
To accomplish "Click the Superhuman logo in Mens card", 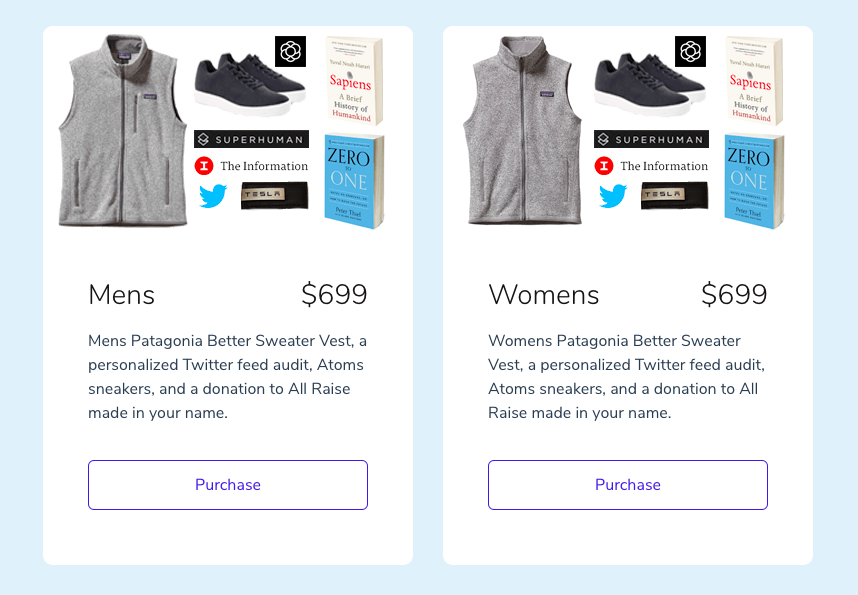I will tap(251, 139).
